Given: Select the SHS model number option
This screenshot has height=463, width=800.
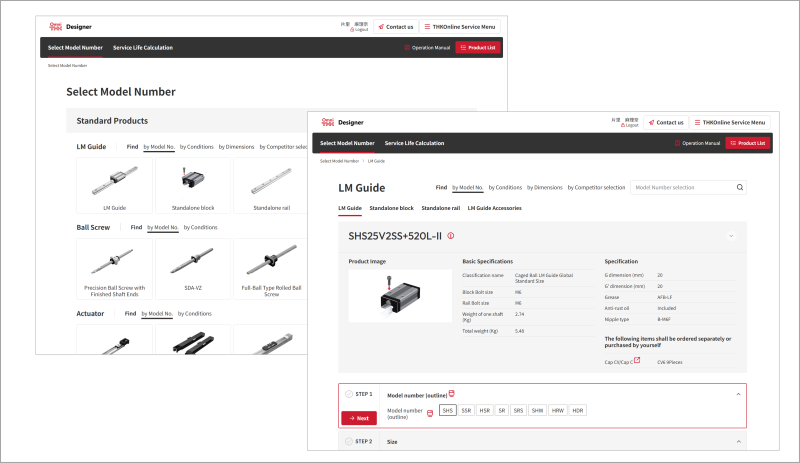Looking at the screenshot, I should pos(448,411).
